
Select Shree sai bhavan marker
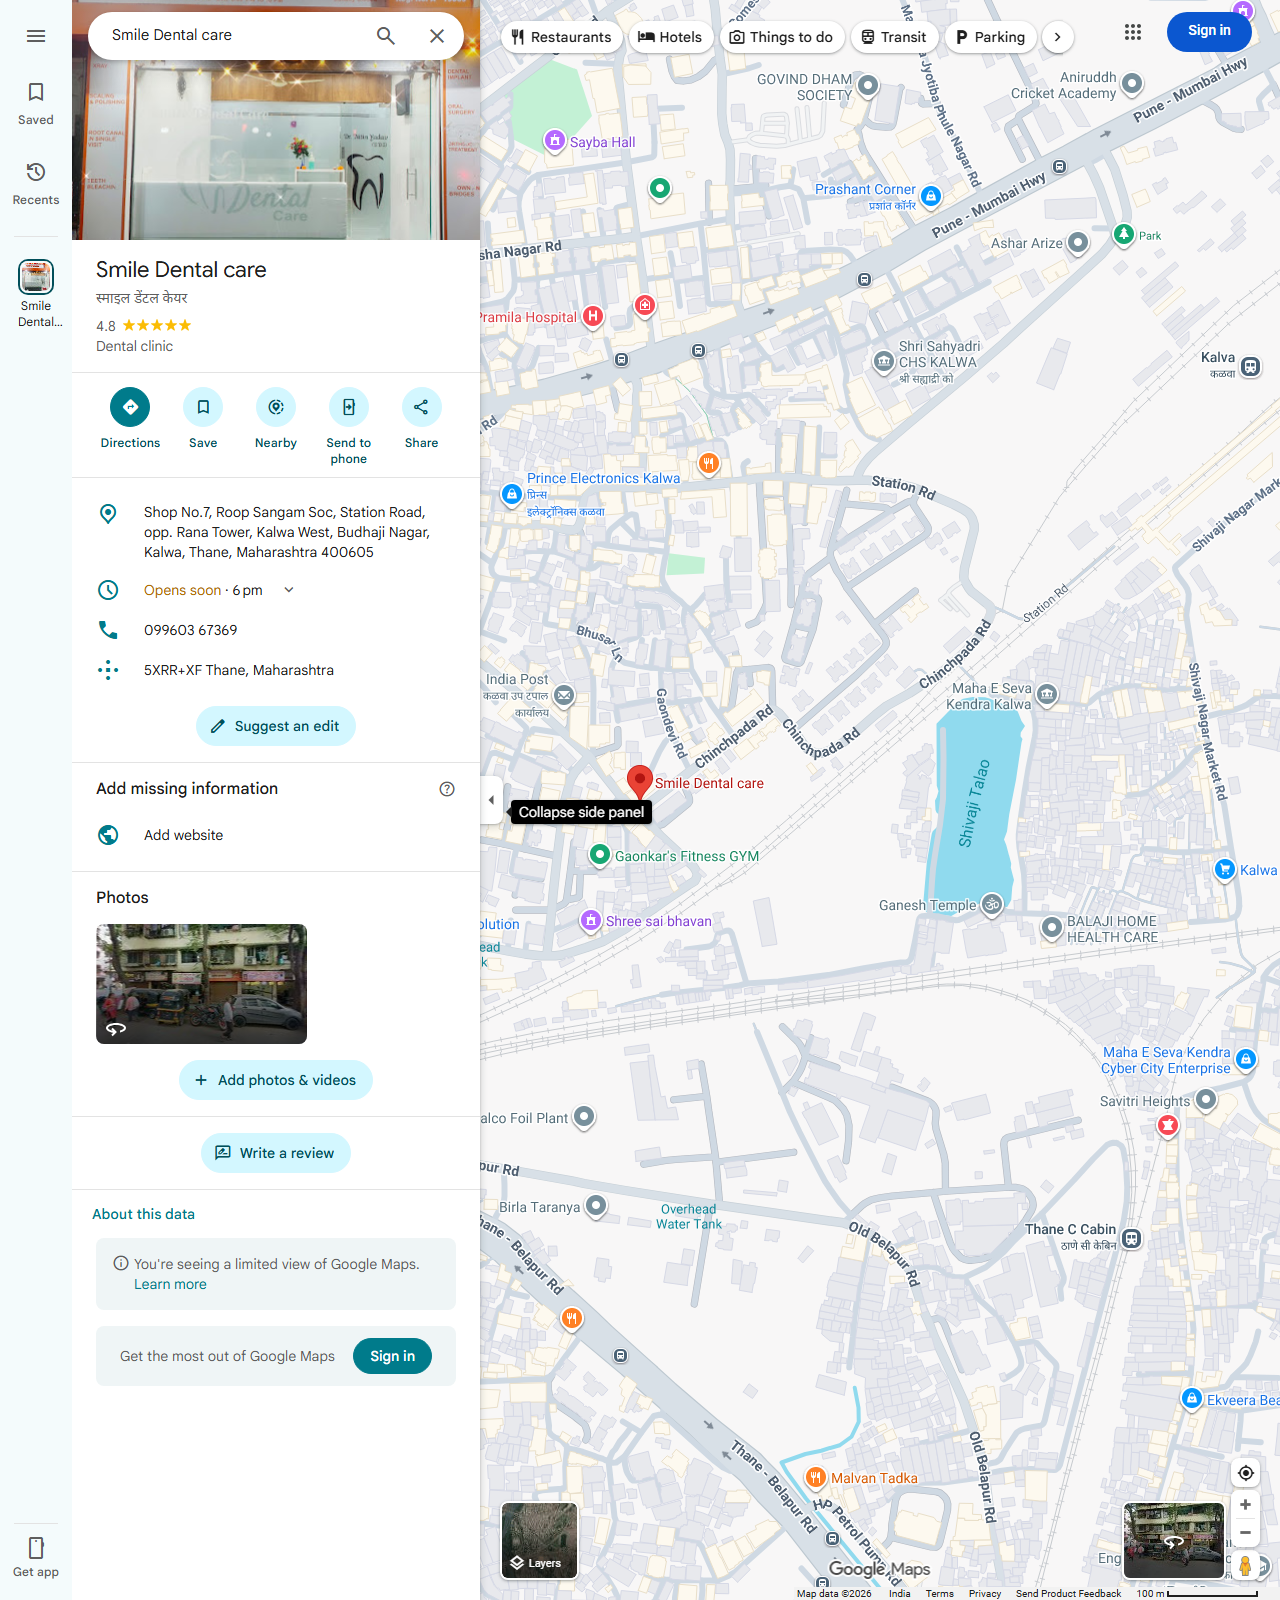(x=591, y=920)
